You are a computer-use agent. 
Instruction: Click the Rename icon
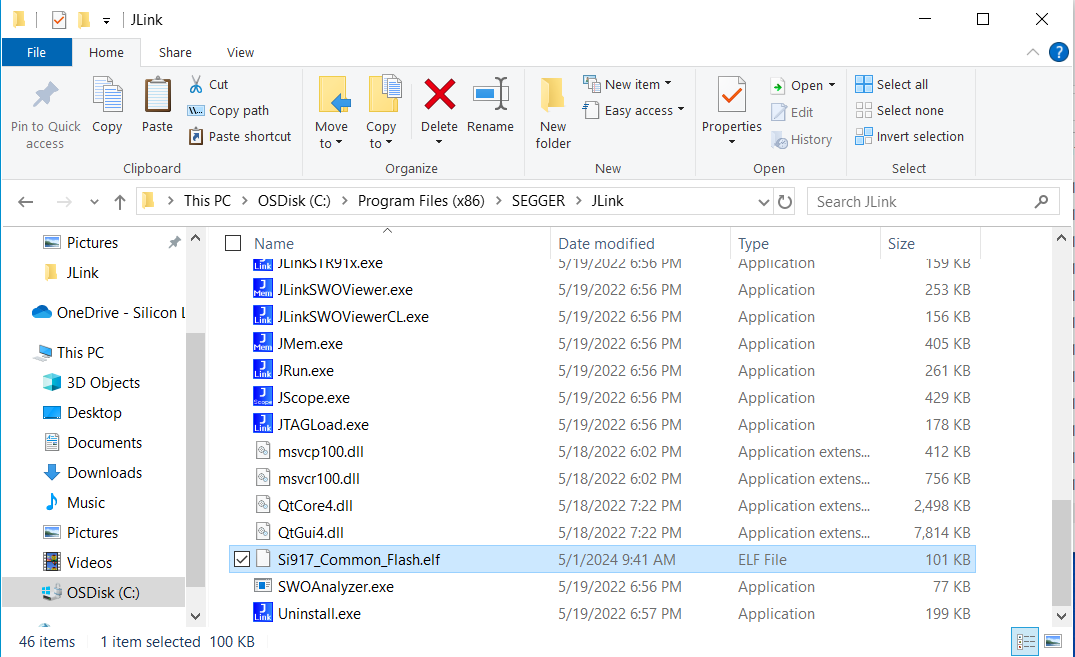(x=491, y=94)
